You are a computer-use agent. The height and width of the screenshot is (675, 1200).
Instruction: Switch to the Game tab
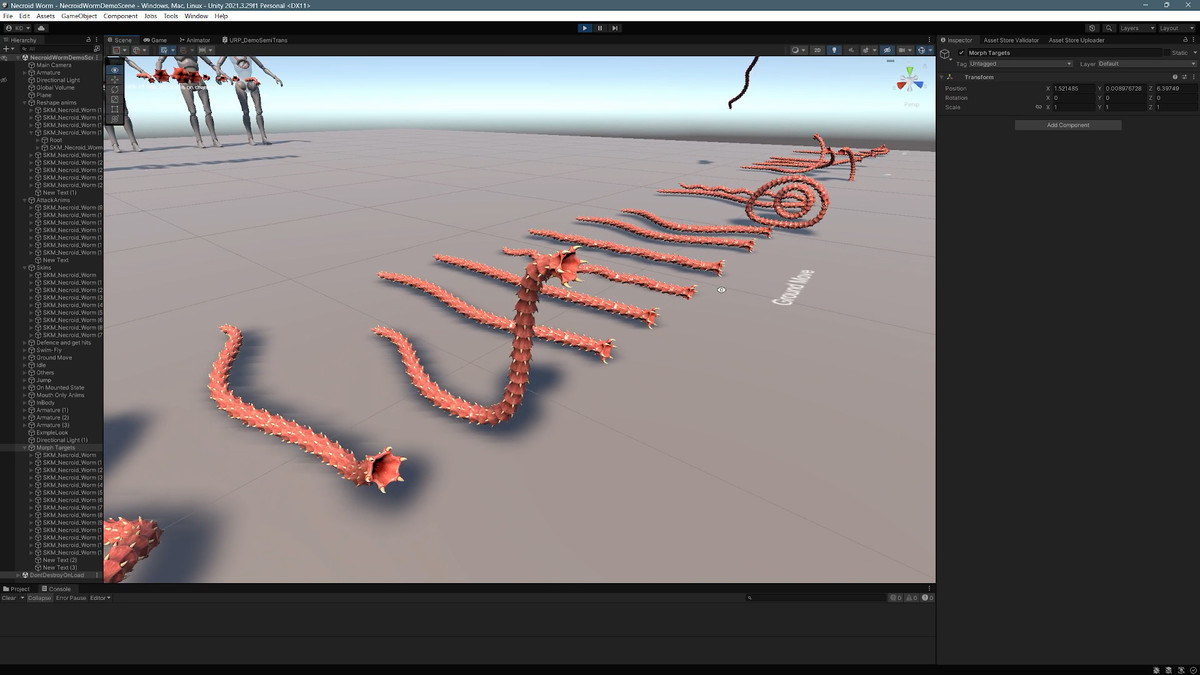(x=156, y=40)
